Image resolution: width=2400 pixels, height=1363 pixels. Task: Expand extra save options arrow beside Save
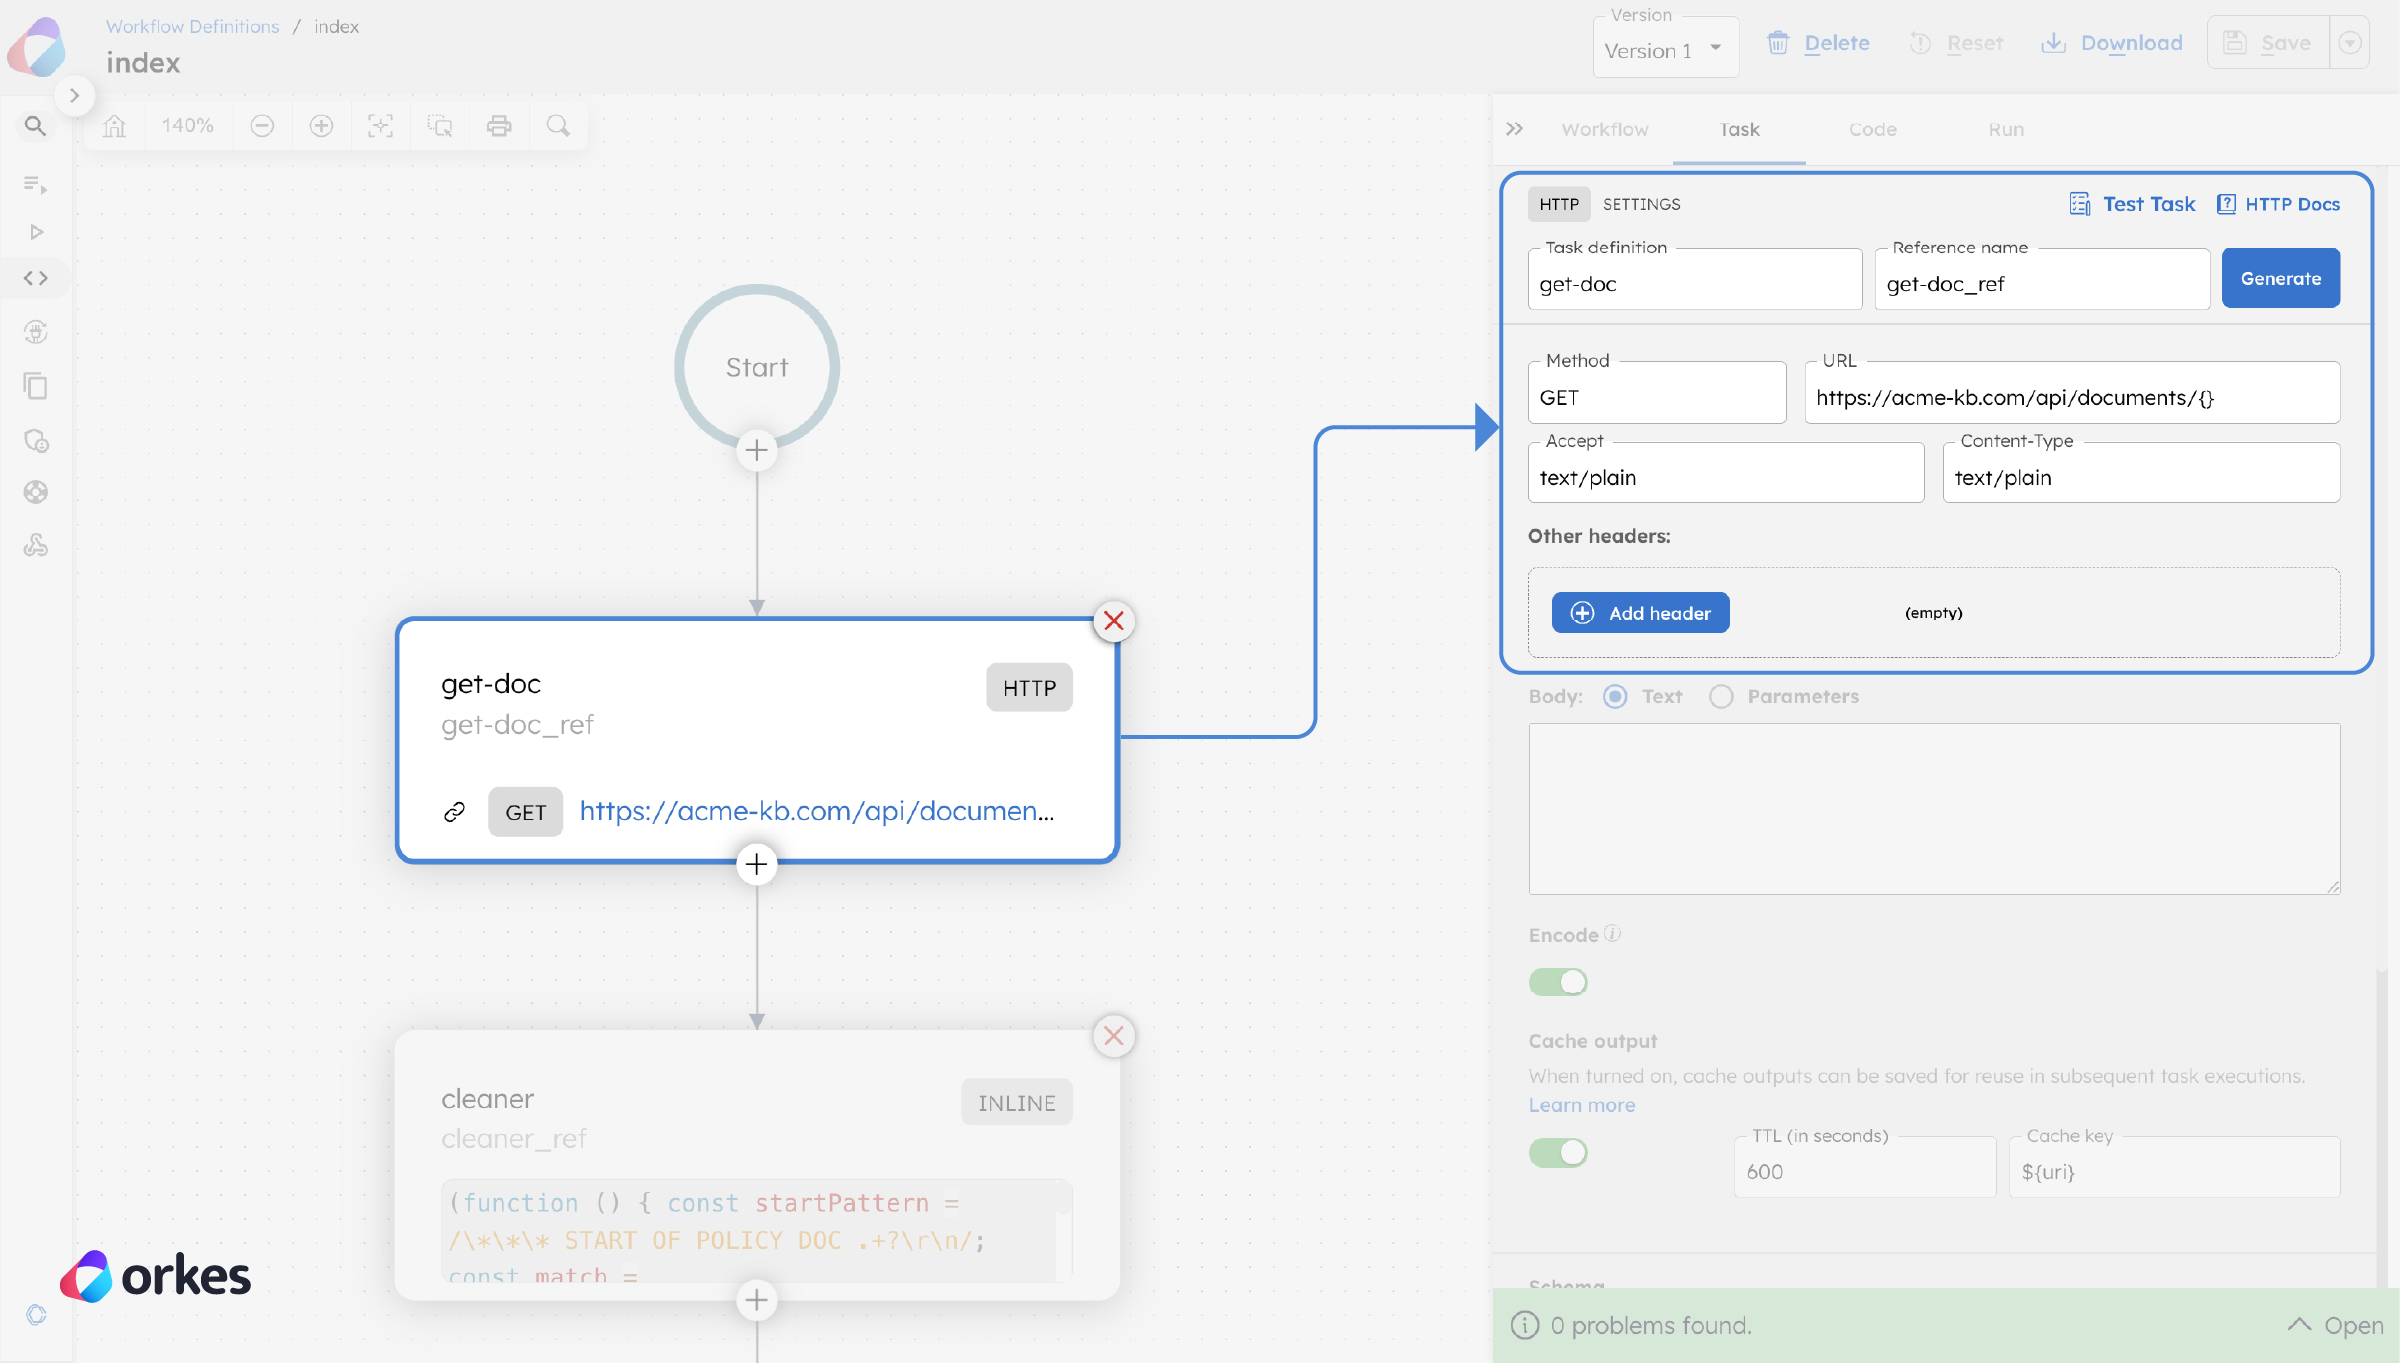point(2351,42)
